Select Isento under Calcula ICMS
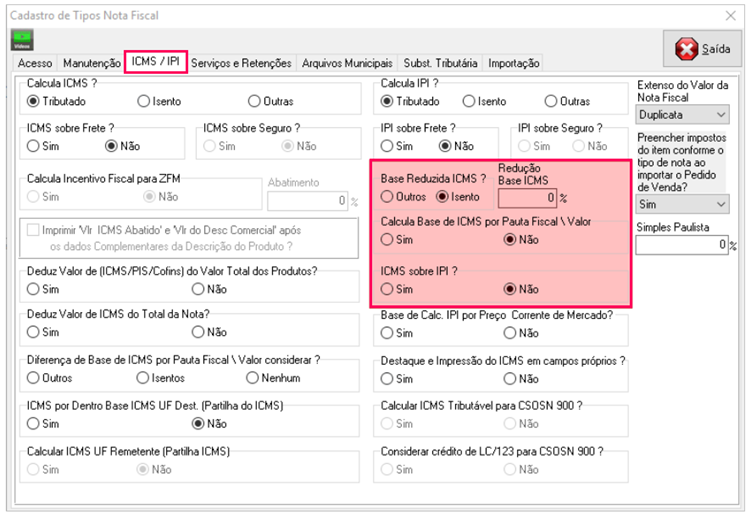 144,101
